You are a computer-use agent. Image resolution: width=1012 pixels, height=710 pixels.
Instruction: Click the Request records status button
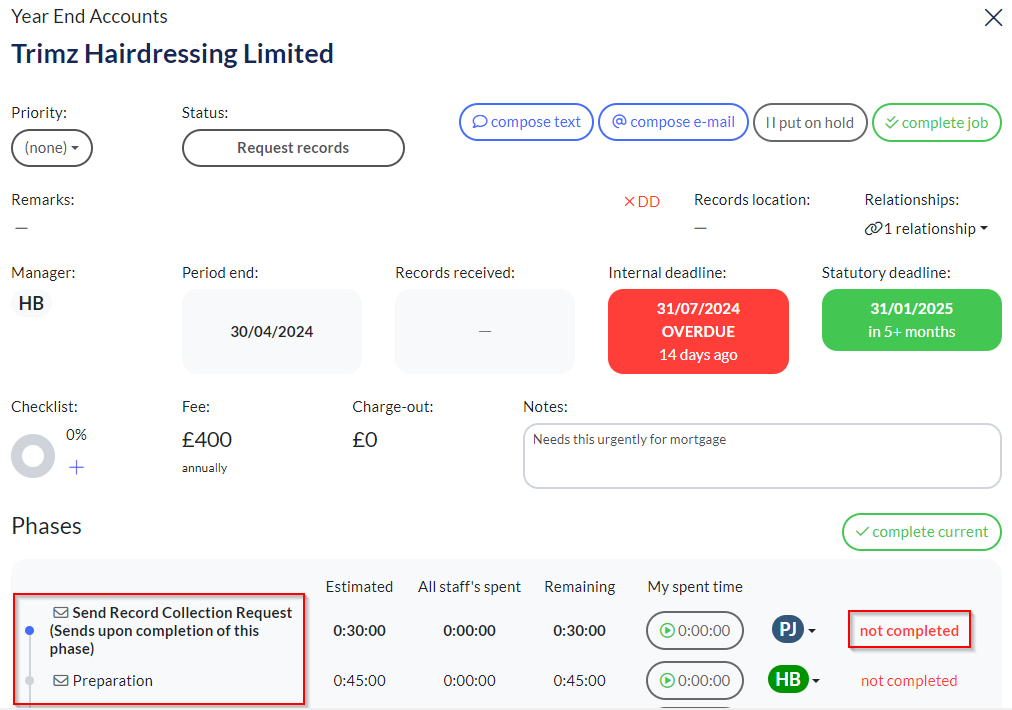pos(293,148)
